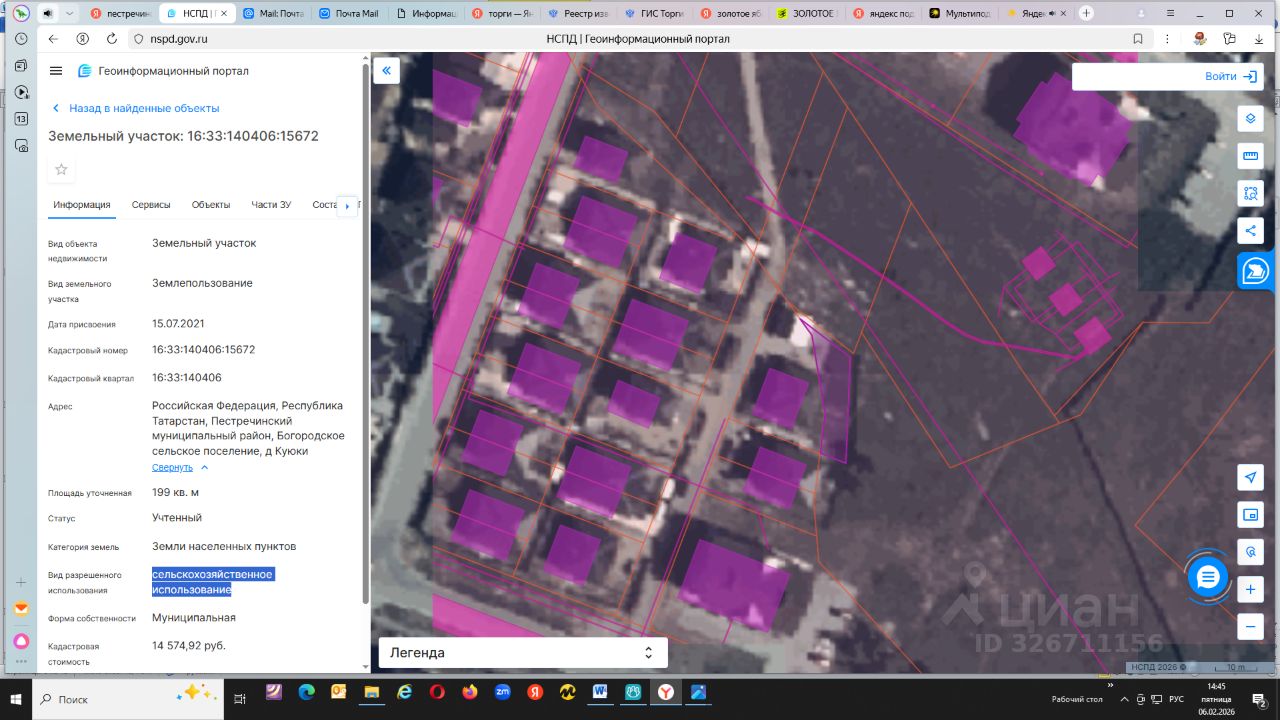Image resolution: width=1280 pixels, height=720 pixels.
Task: Launch Microsoft Word from the taskbar
Action: (x=600, y=691)
